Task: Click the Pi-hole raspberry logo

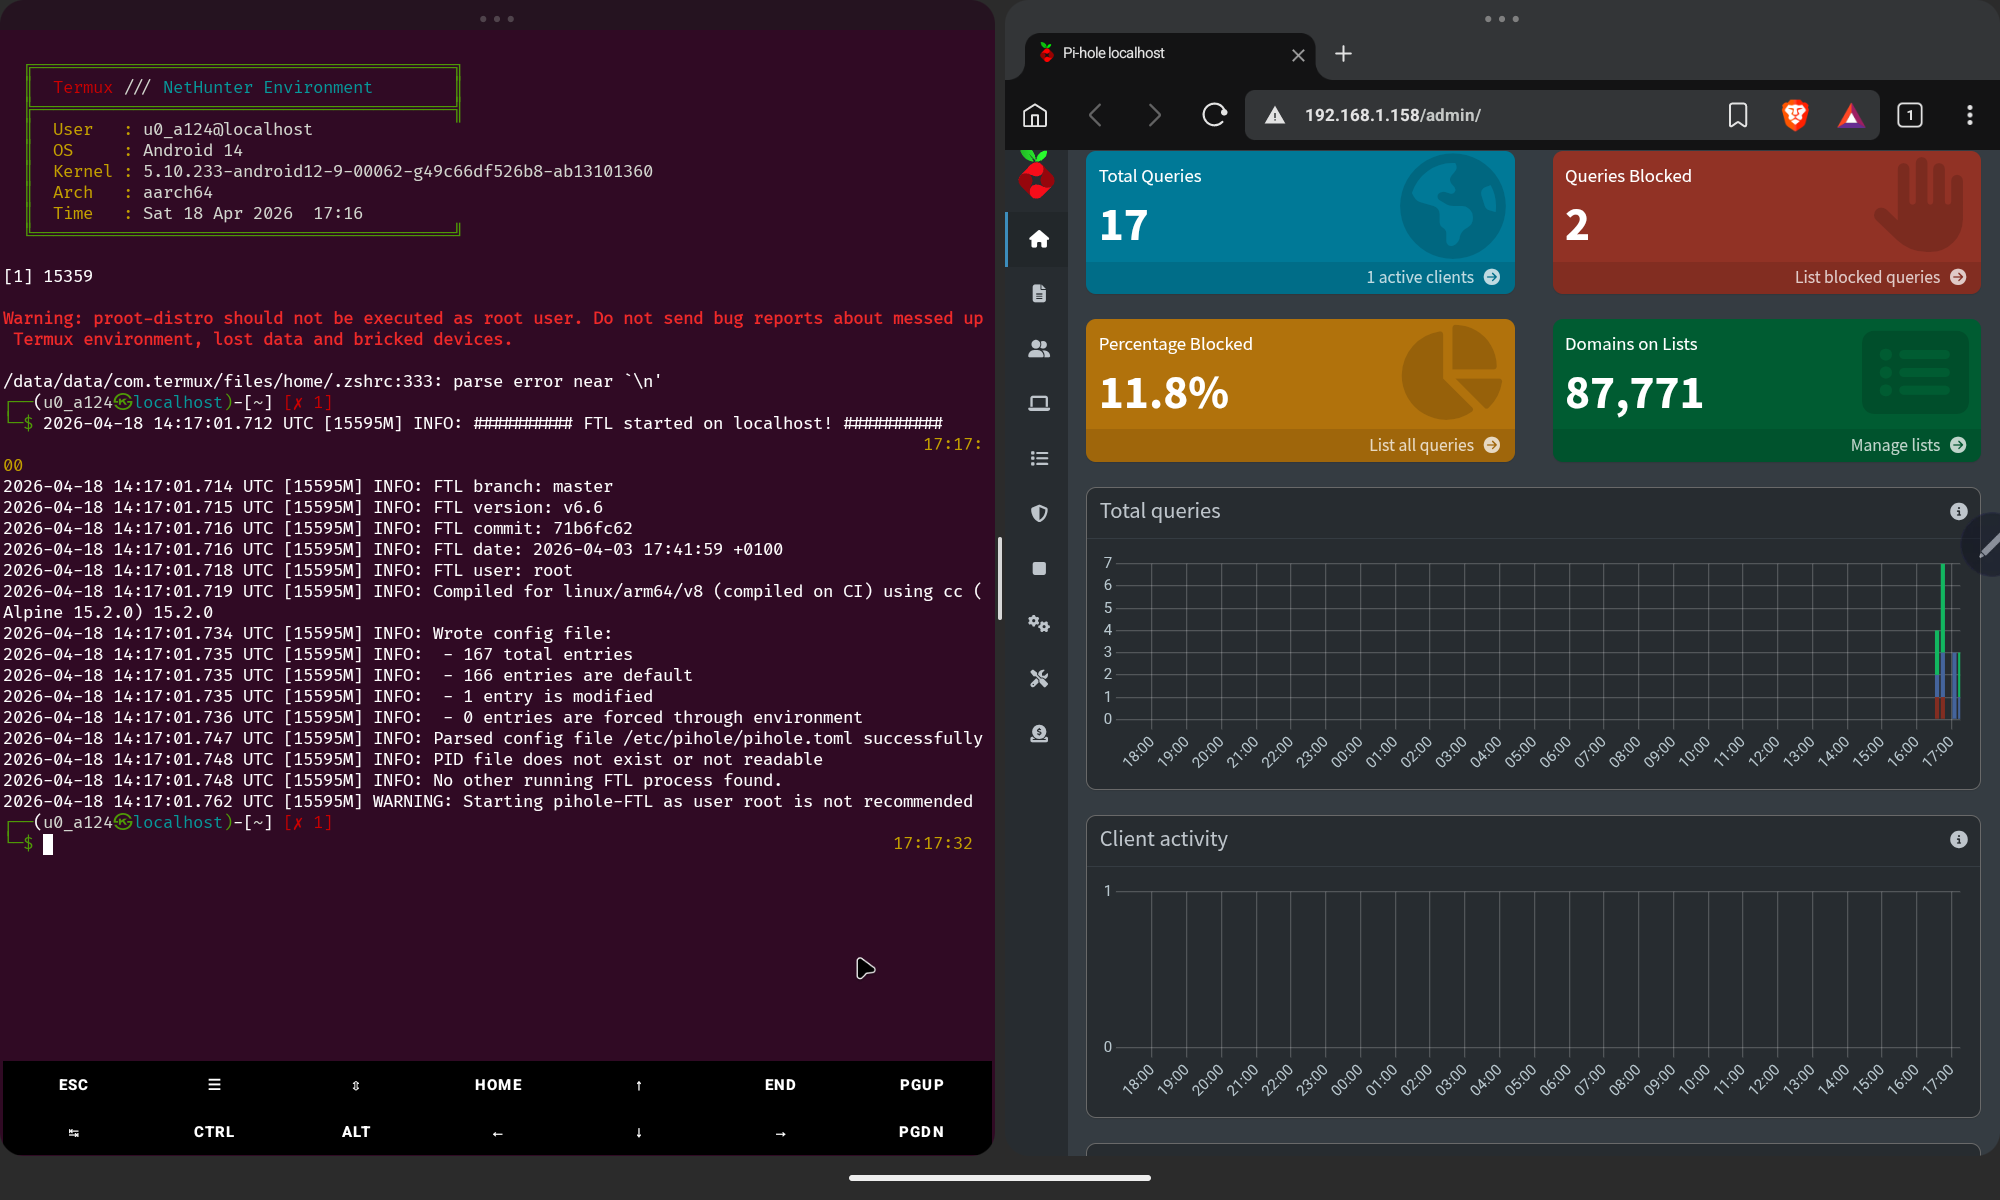Action: coord(1037,177)
